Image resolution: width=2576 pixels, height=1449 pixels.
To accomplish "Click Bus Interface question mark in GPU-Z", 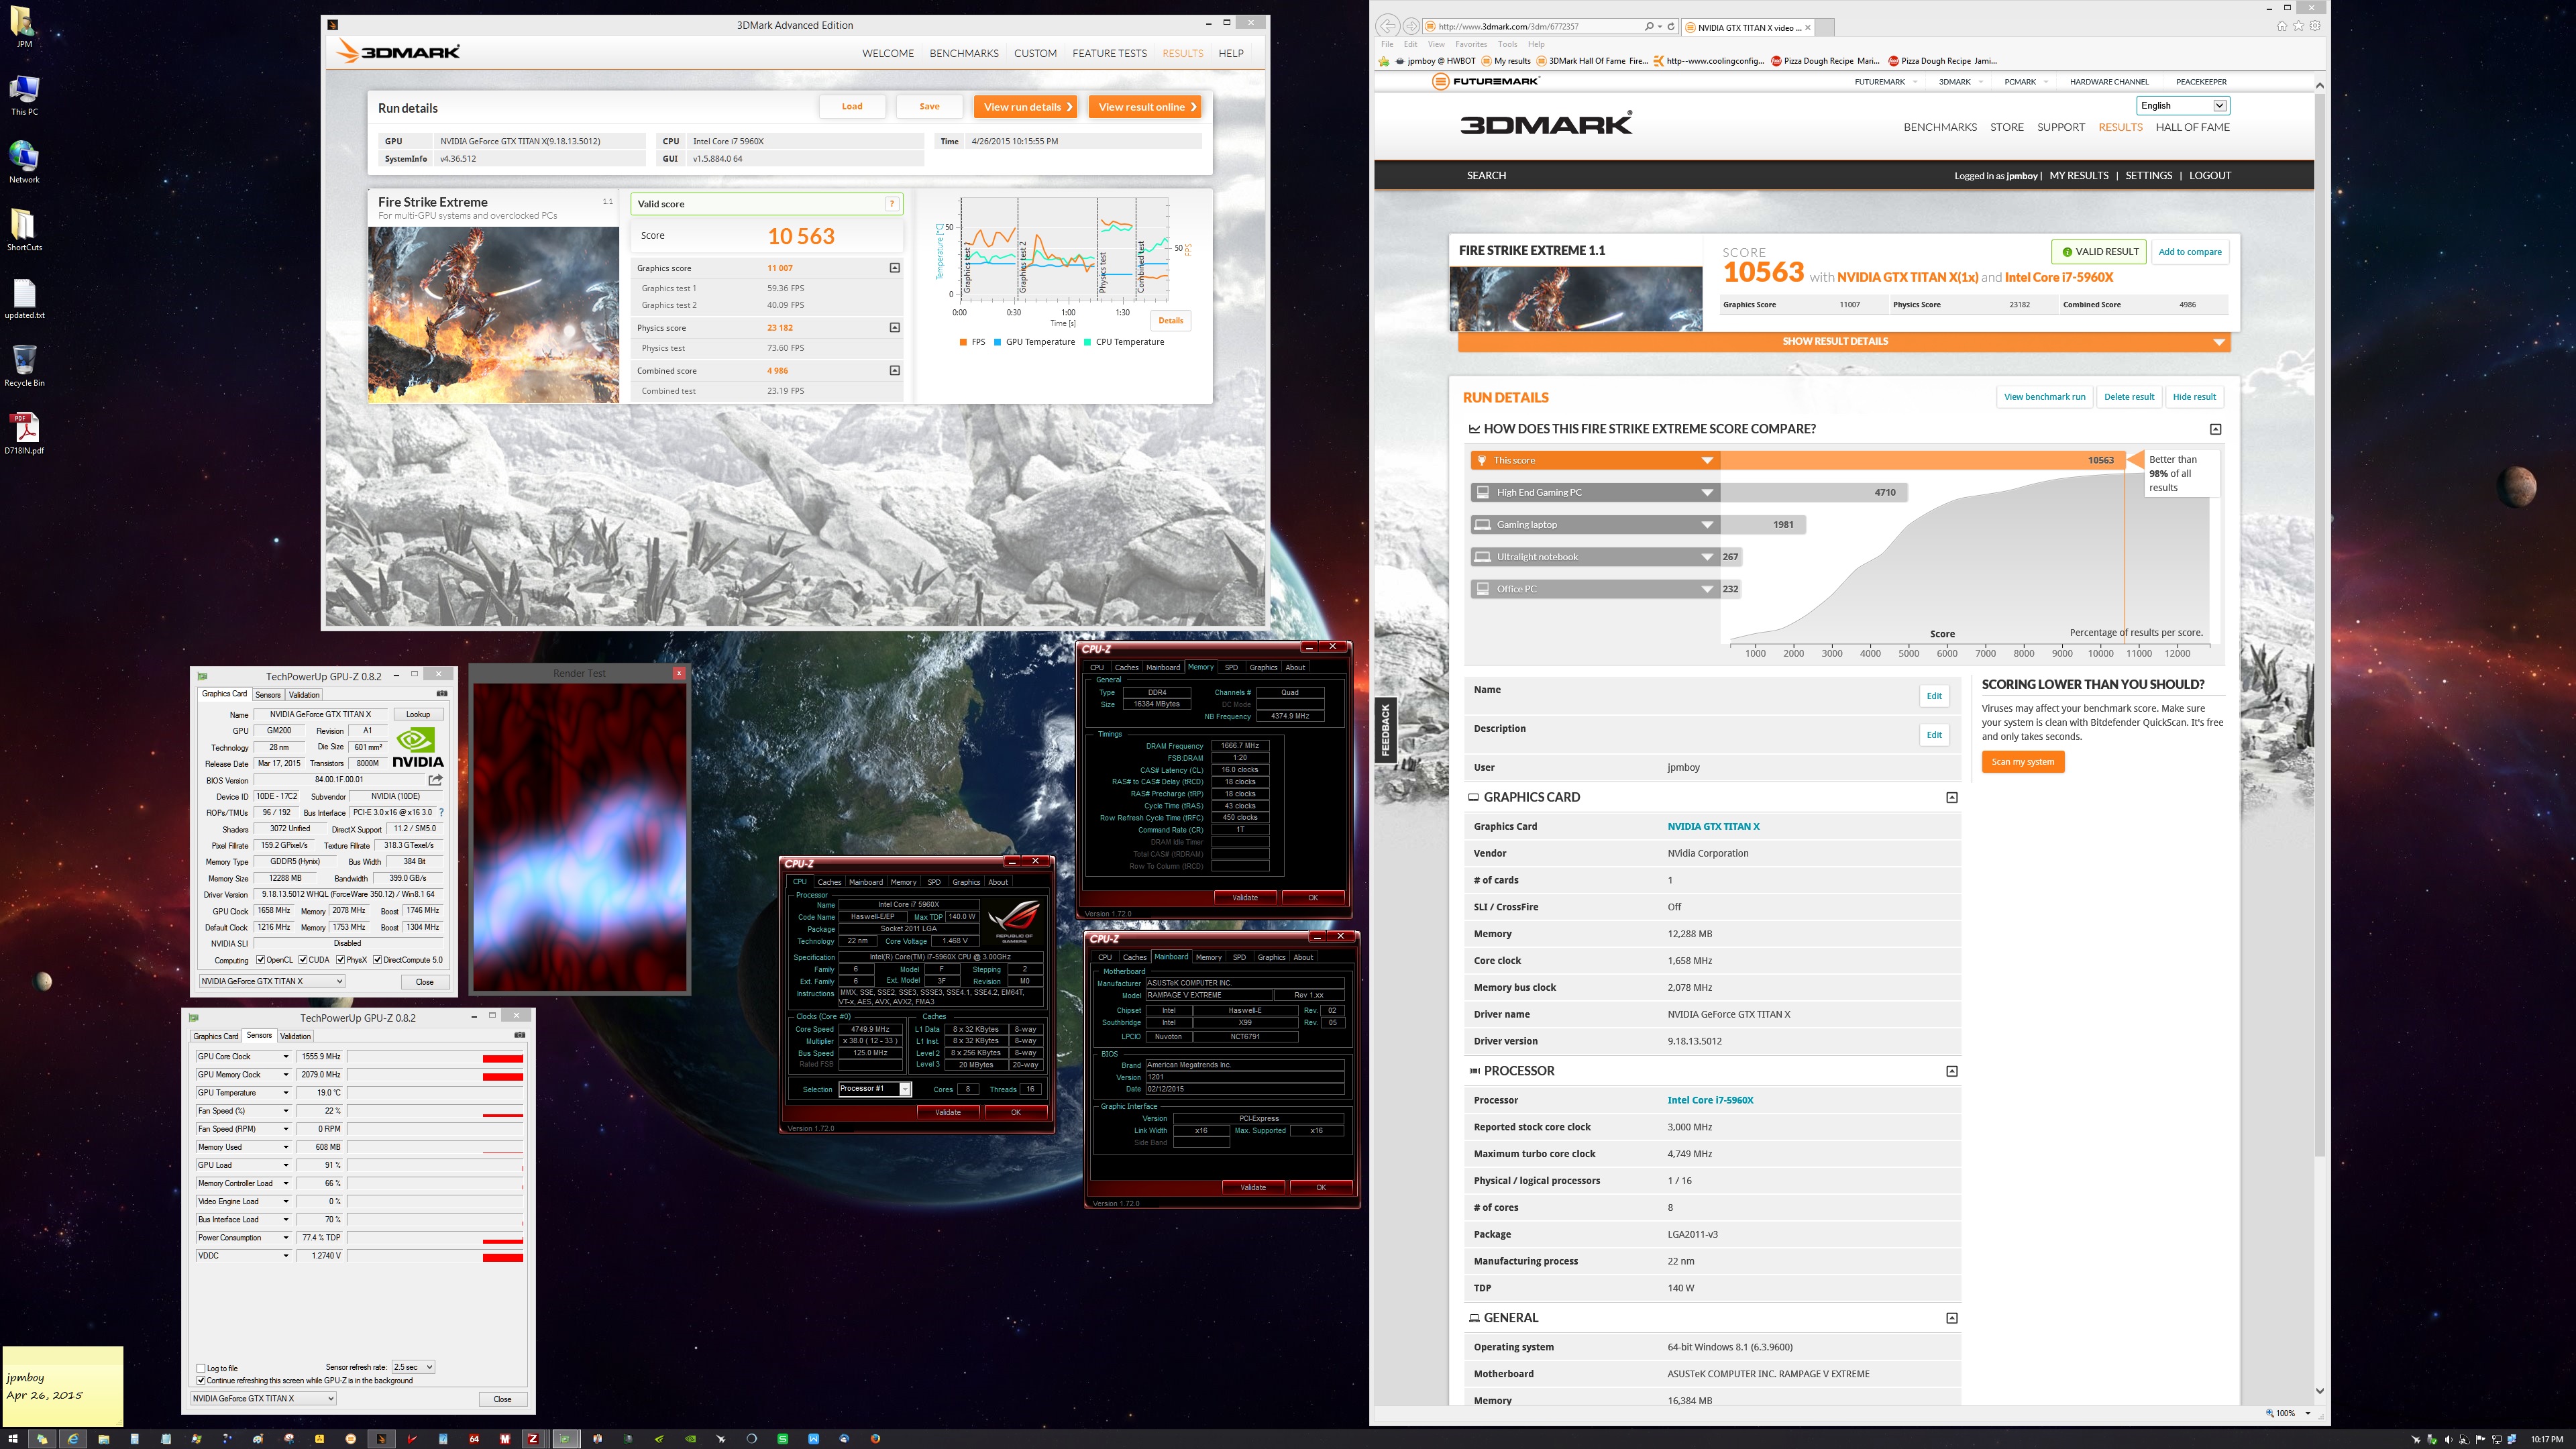I will (441, 812).
